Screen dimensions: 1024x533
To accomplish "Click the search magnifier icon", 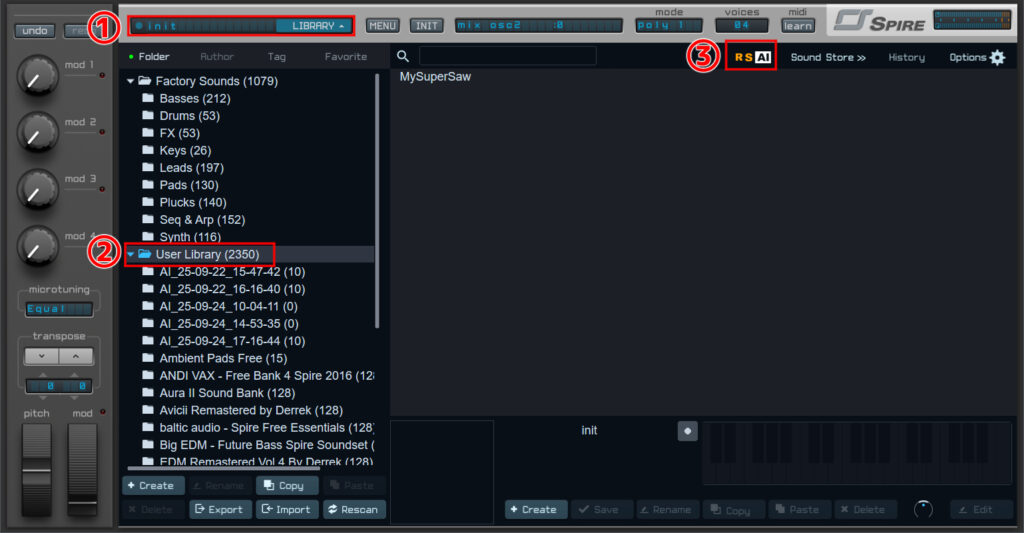I will point(403,57).
